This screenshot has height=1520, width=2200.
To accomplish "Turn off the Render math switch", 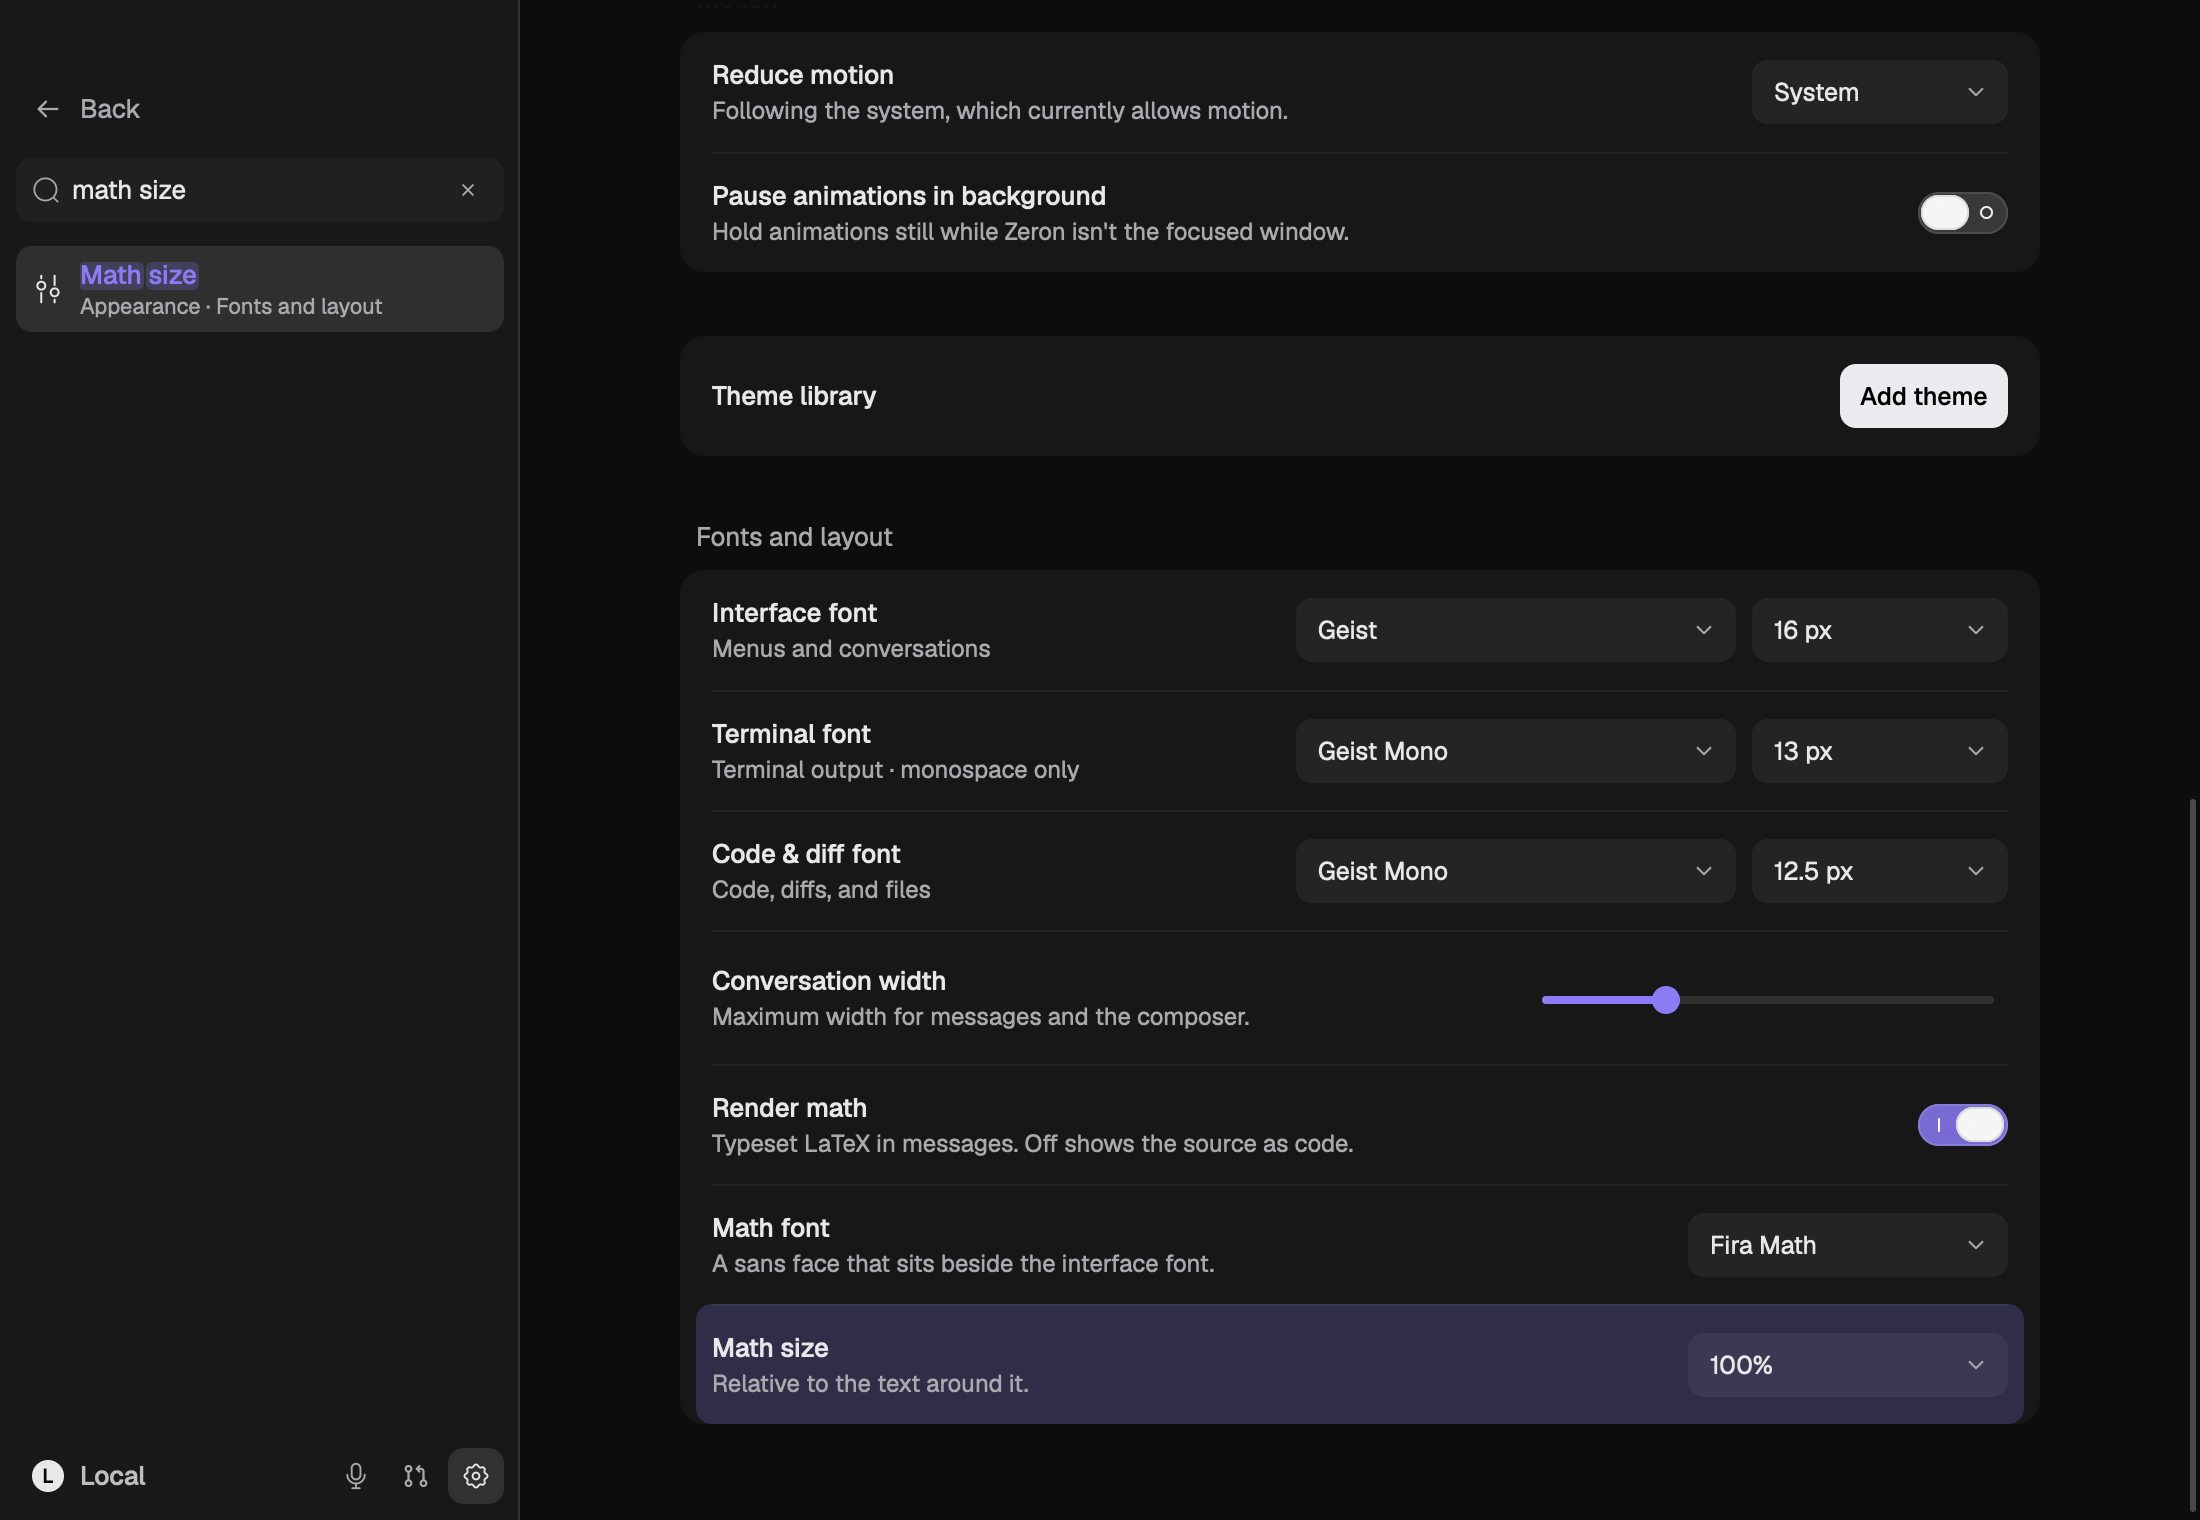I will click(1962, 1125).
